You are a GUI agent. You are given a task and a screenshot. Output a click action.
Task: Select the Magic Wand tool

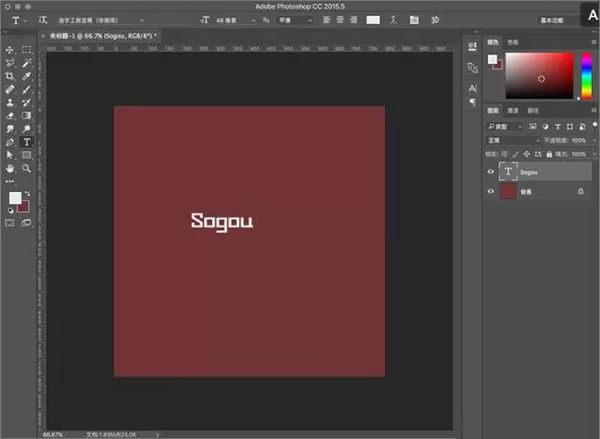click(x=26, y=63)
